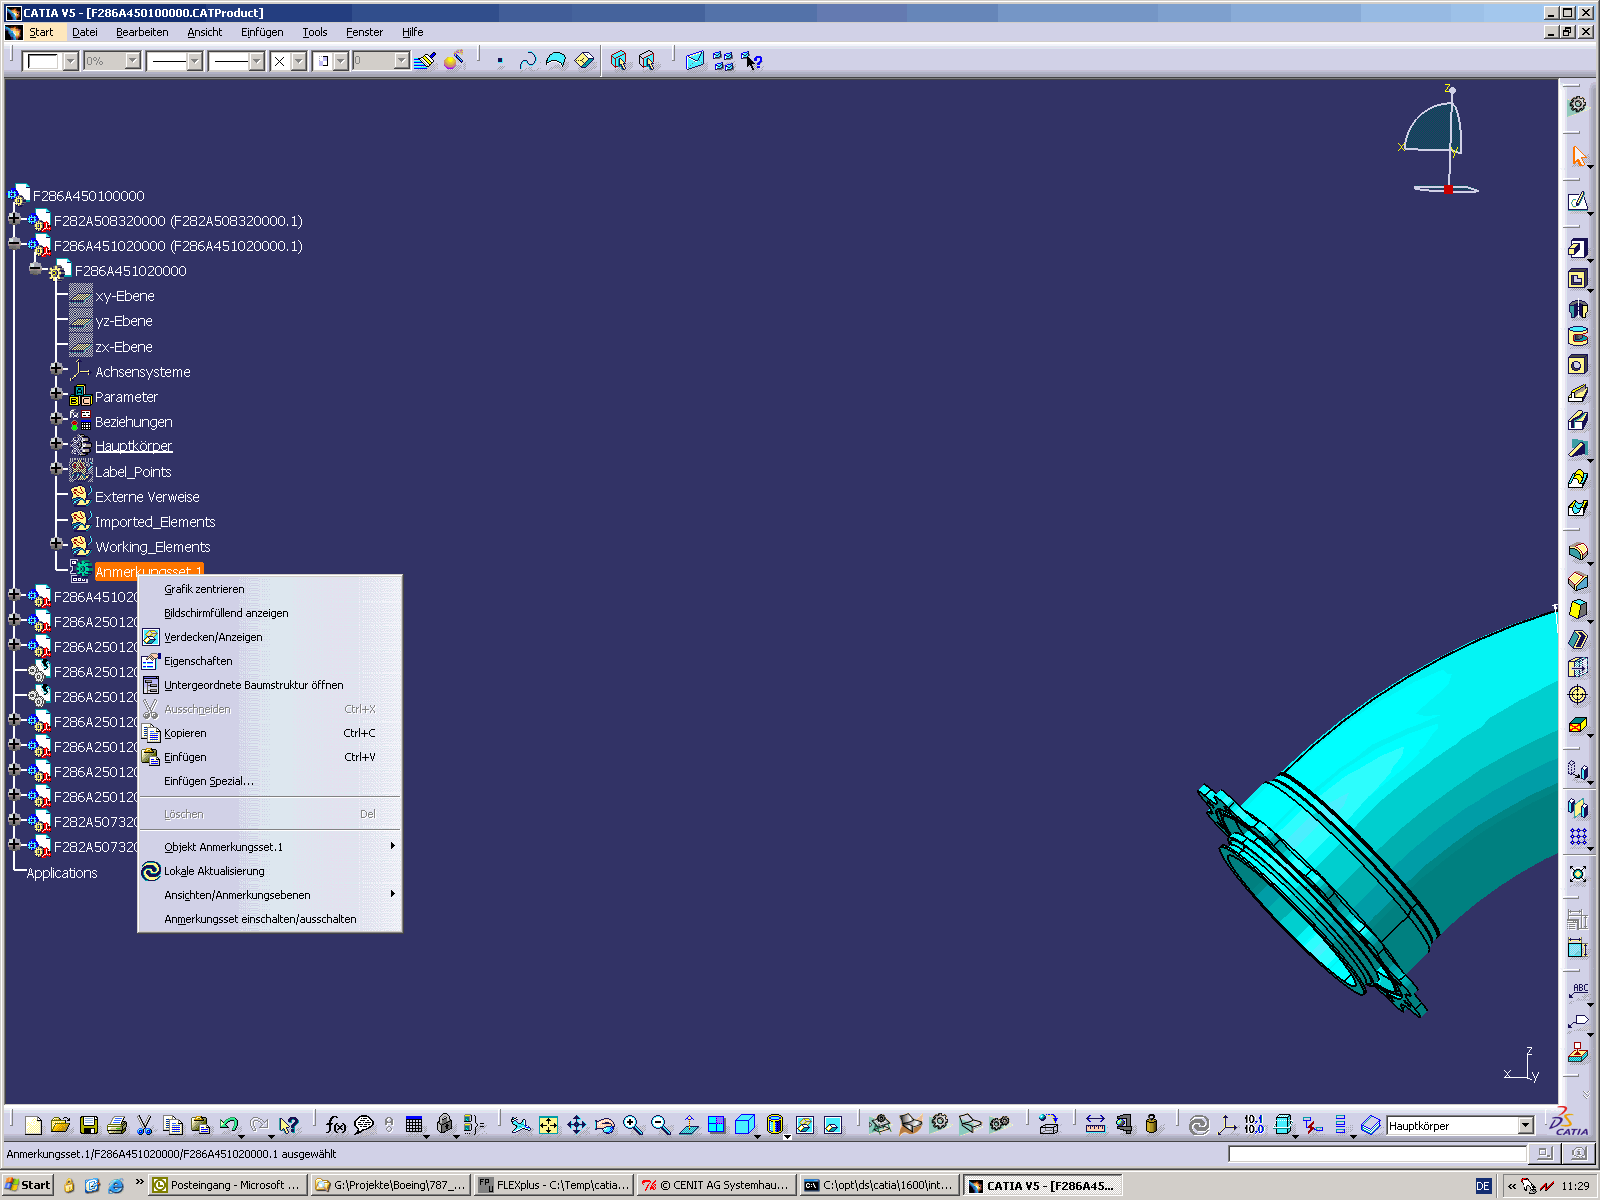Save with the floppy disk icon
The image size is (1600, 1200).
88,1125
